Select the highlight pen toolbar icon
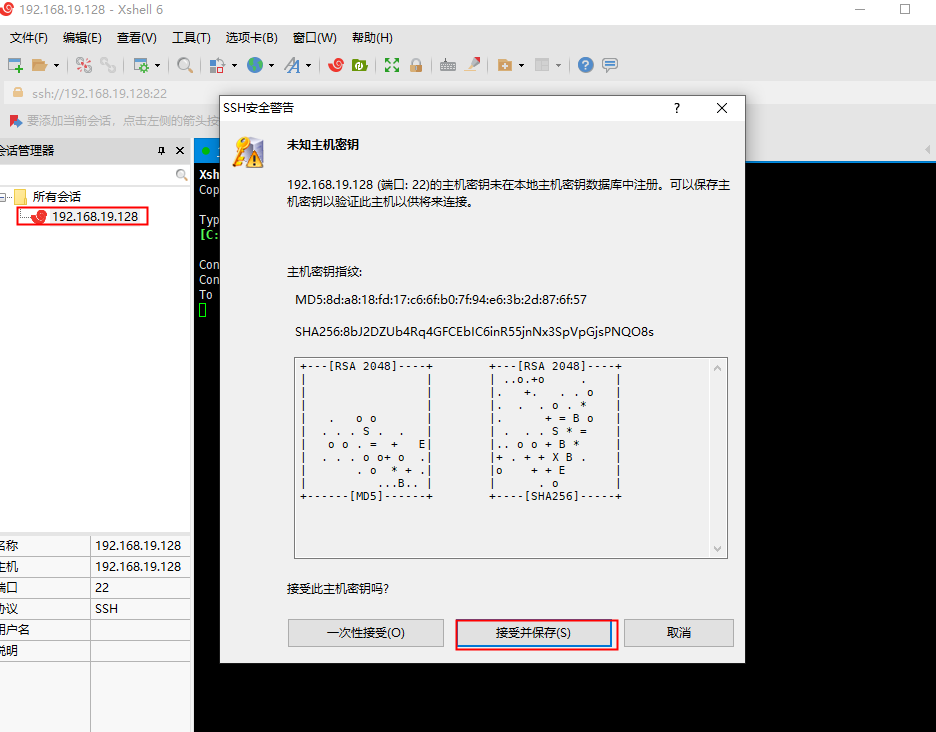 click(471, 65)
